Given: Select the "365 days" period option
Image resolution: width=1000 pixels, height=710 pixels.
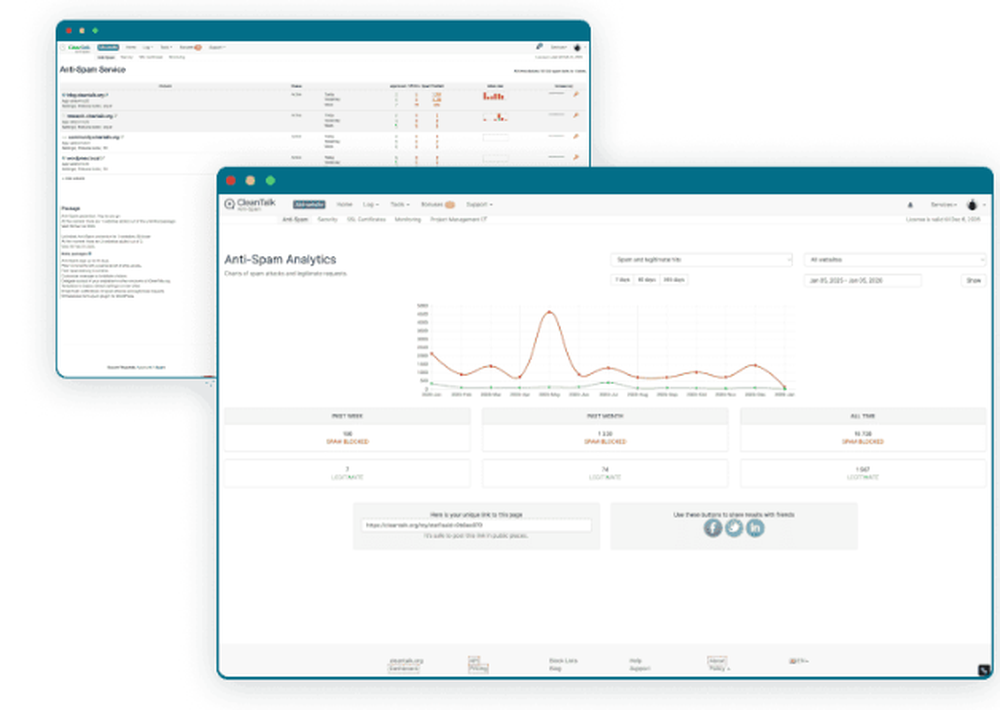Looking at the screenshot, I should tap(674, 279).
